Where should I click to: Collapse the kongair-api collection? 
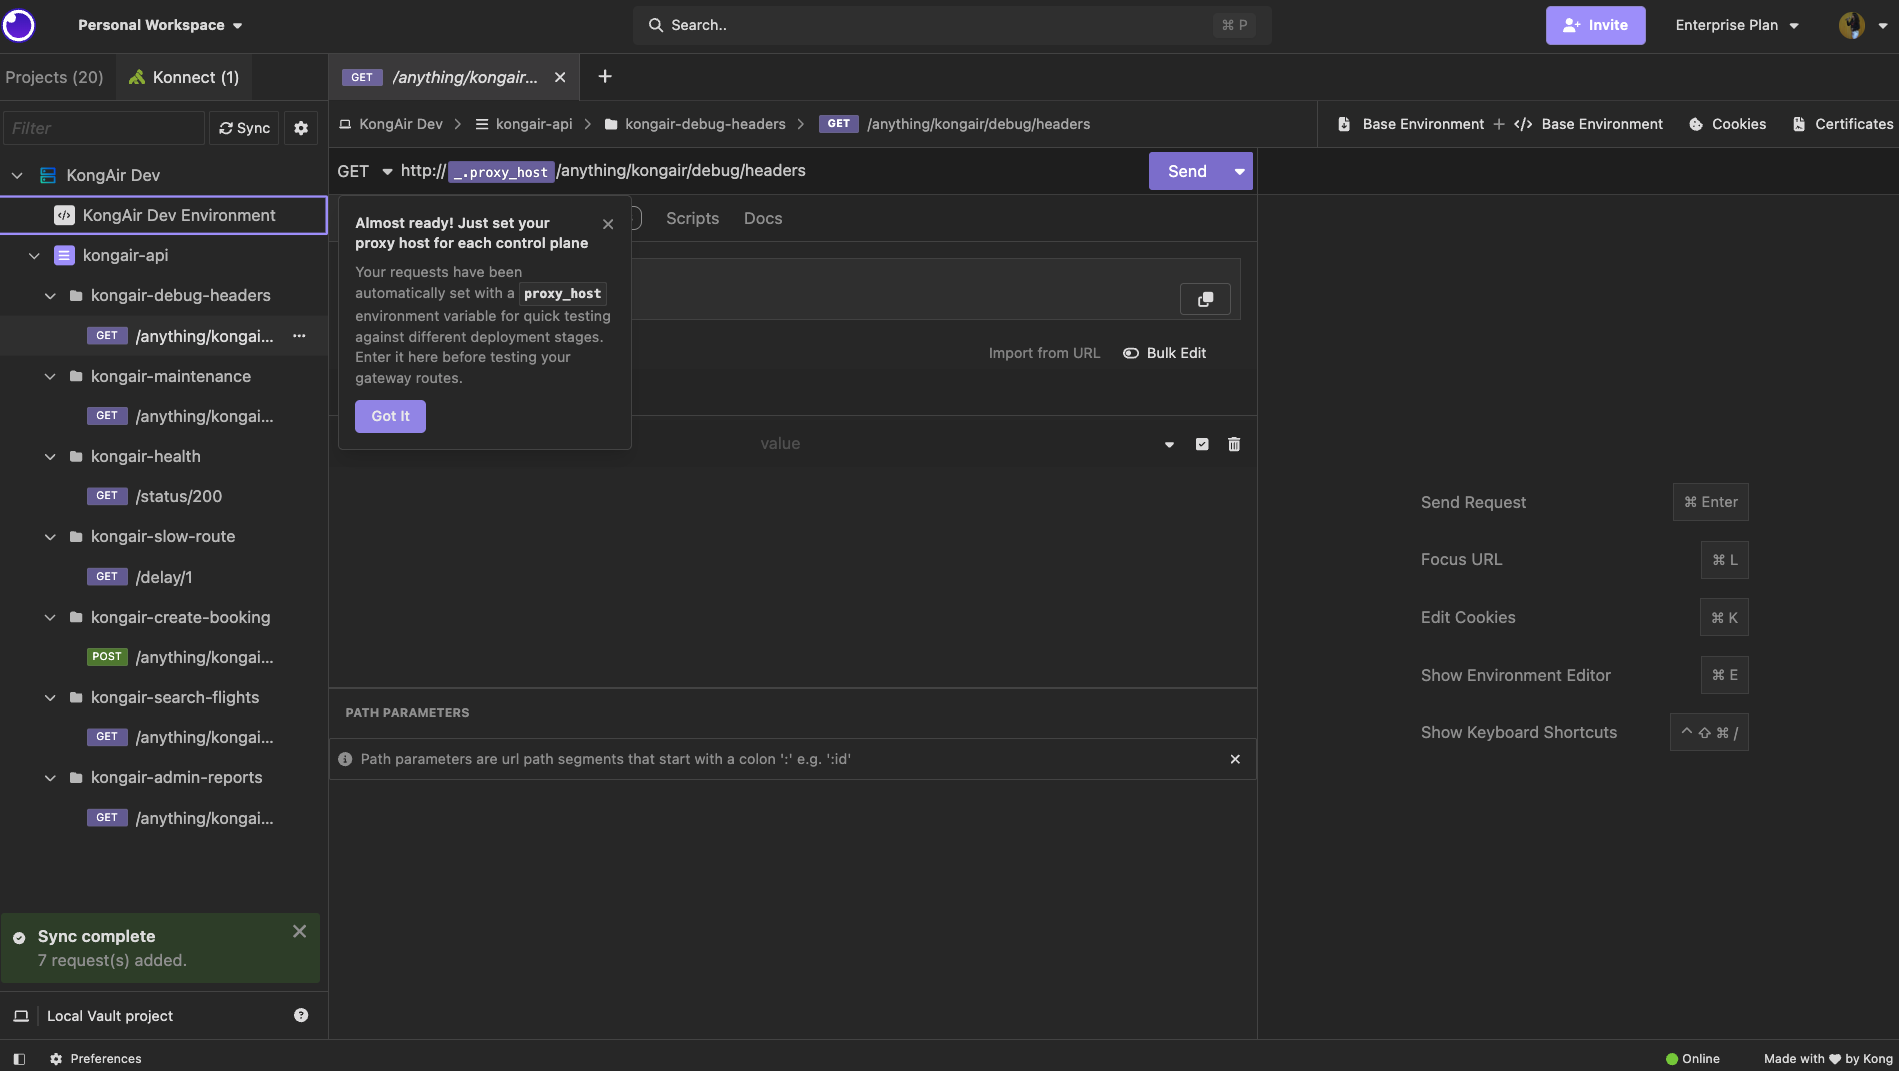pos(34,256)
